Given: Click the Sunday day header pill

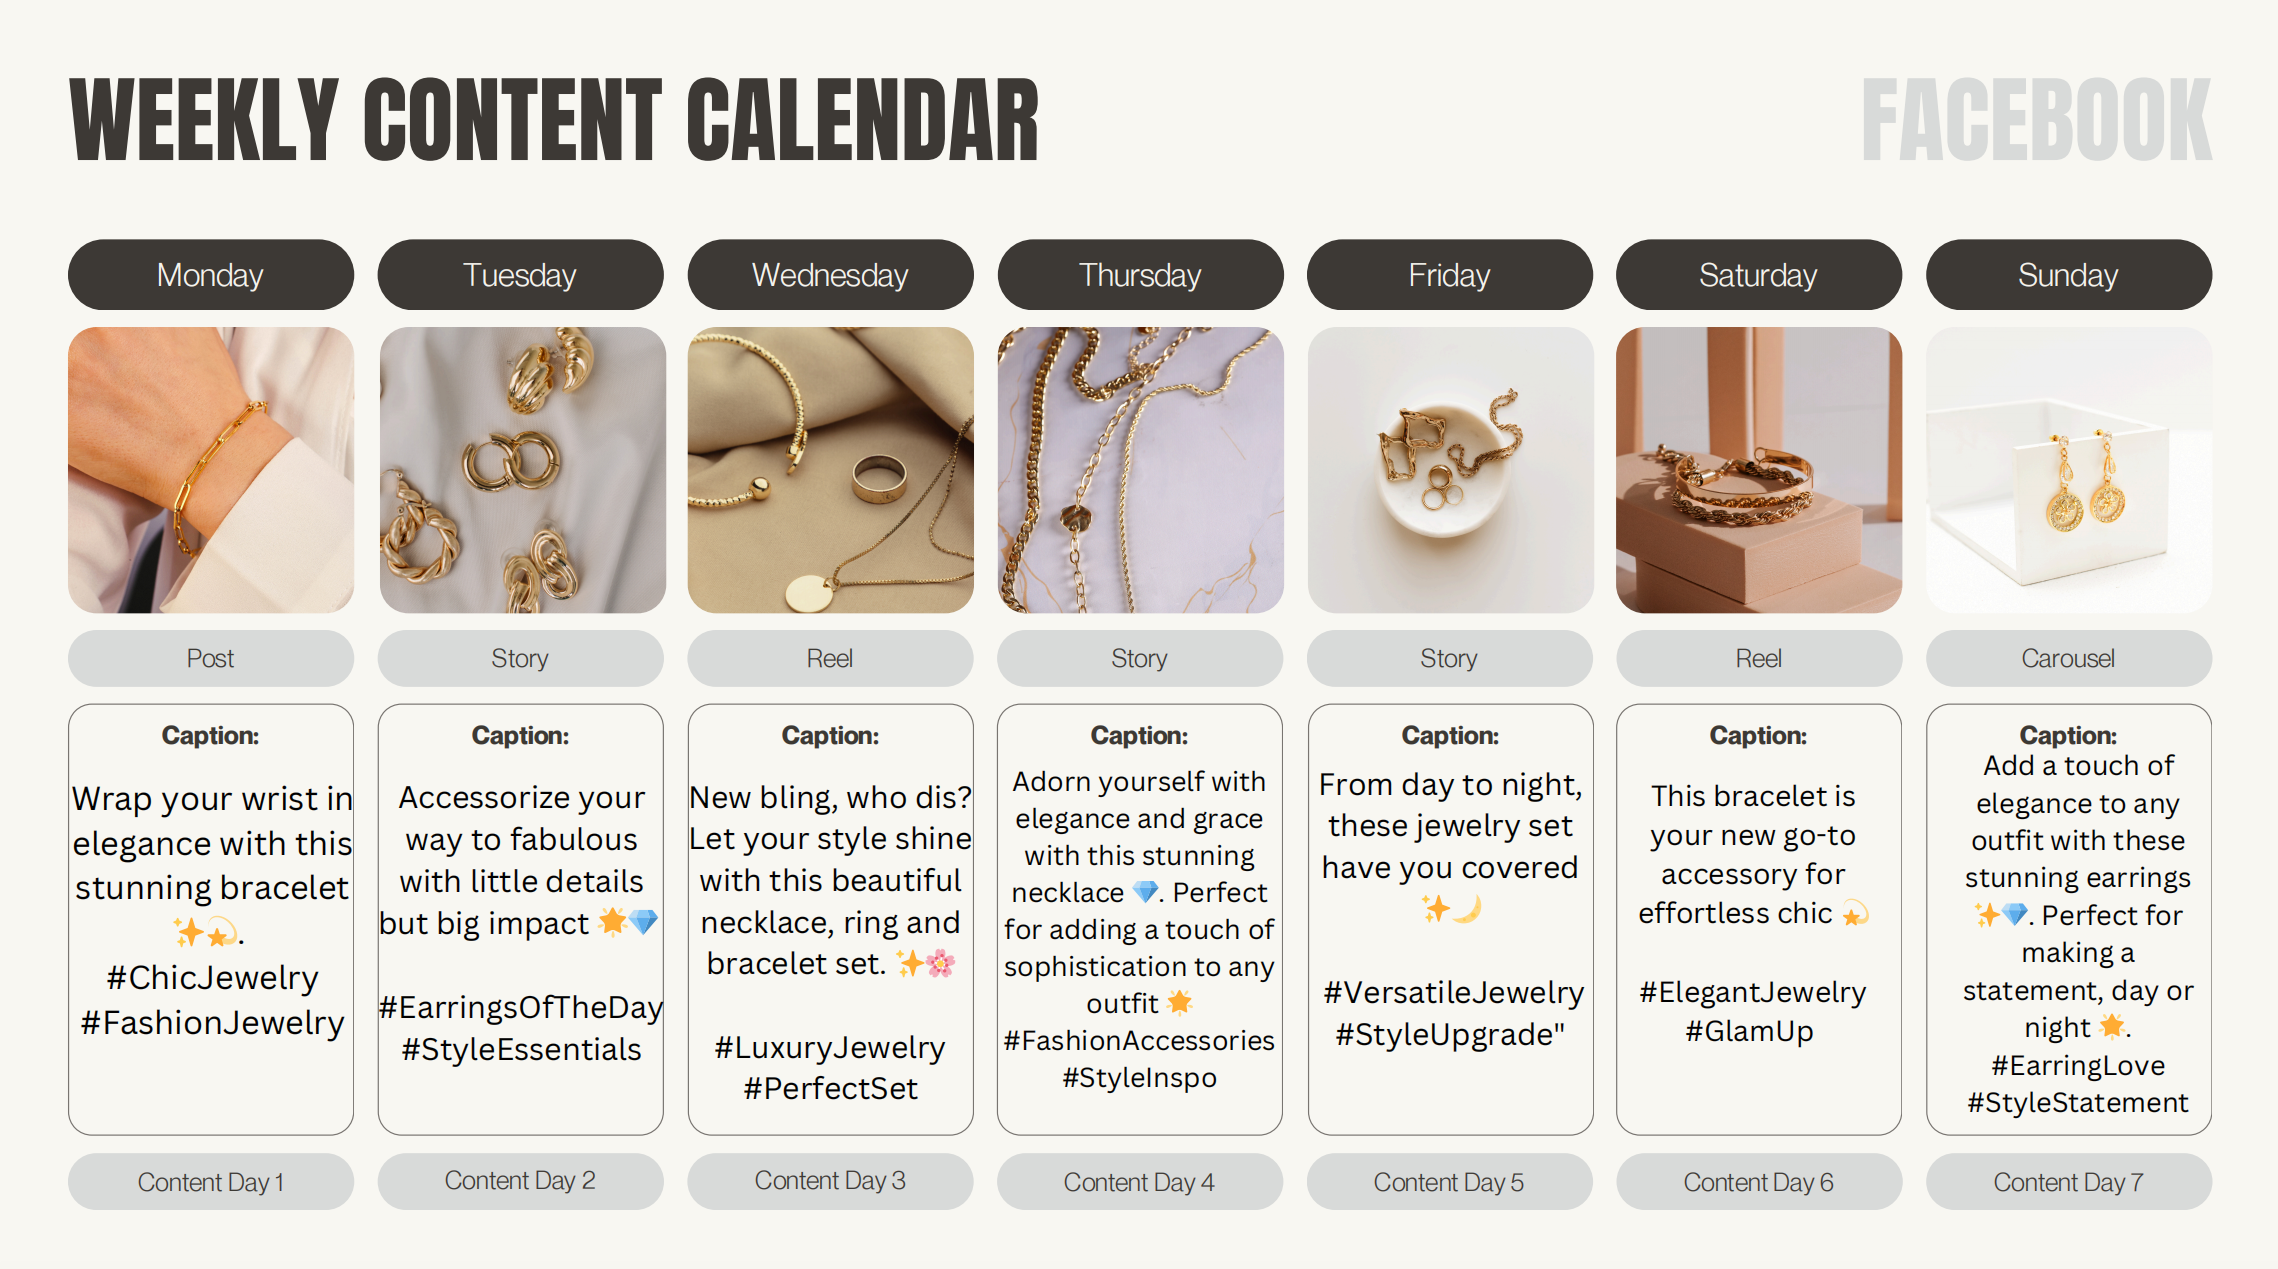Looking at the screenshot, I should point(2068,275).
